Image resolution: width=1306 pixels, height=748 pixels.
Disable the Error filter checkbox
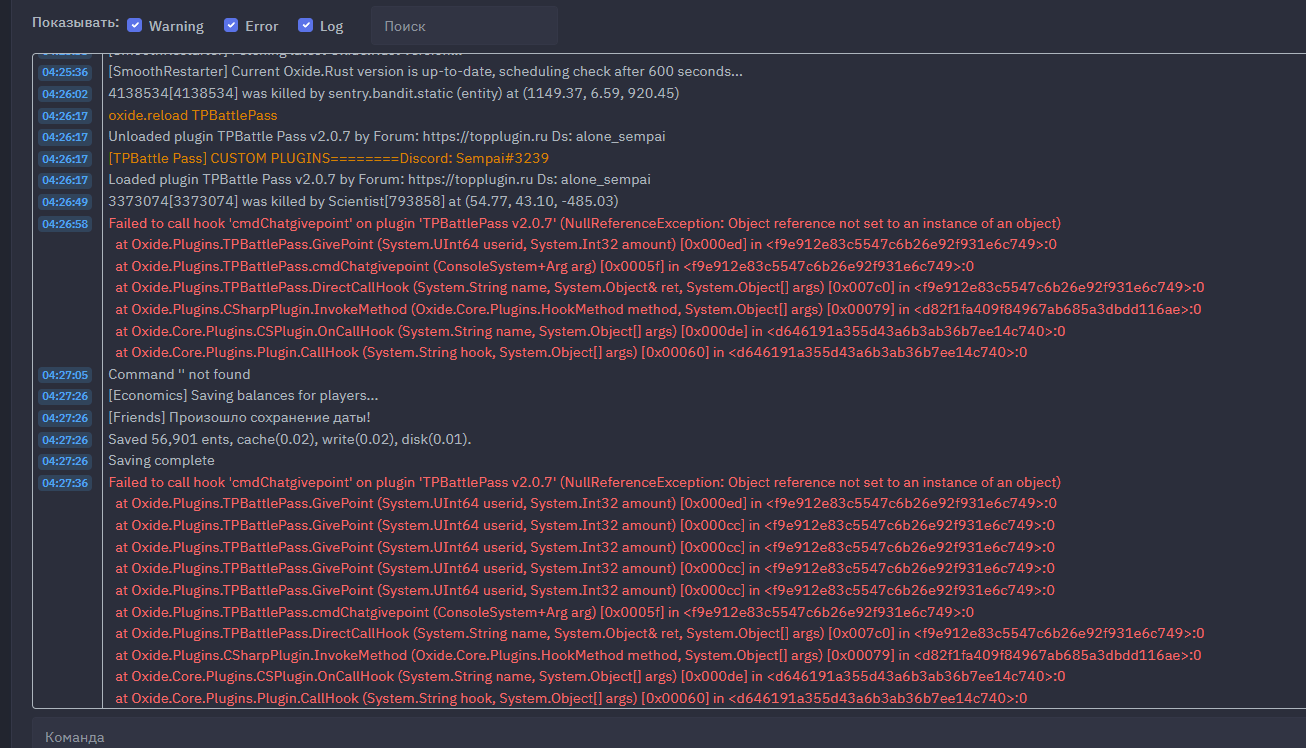tap(231, 25)
